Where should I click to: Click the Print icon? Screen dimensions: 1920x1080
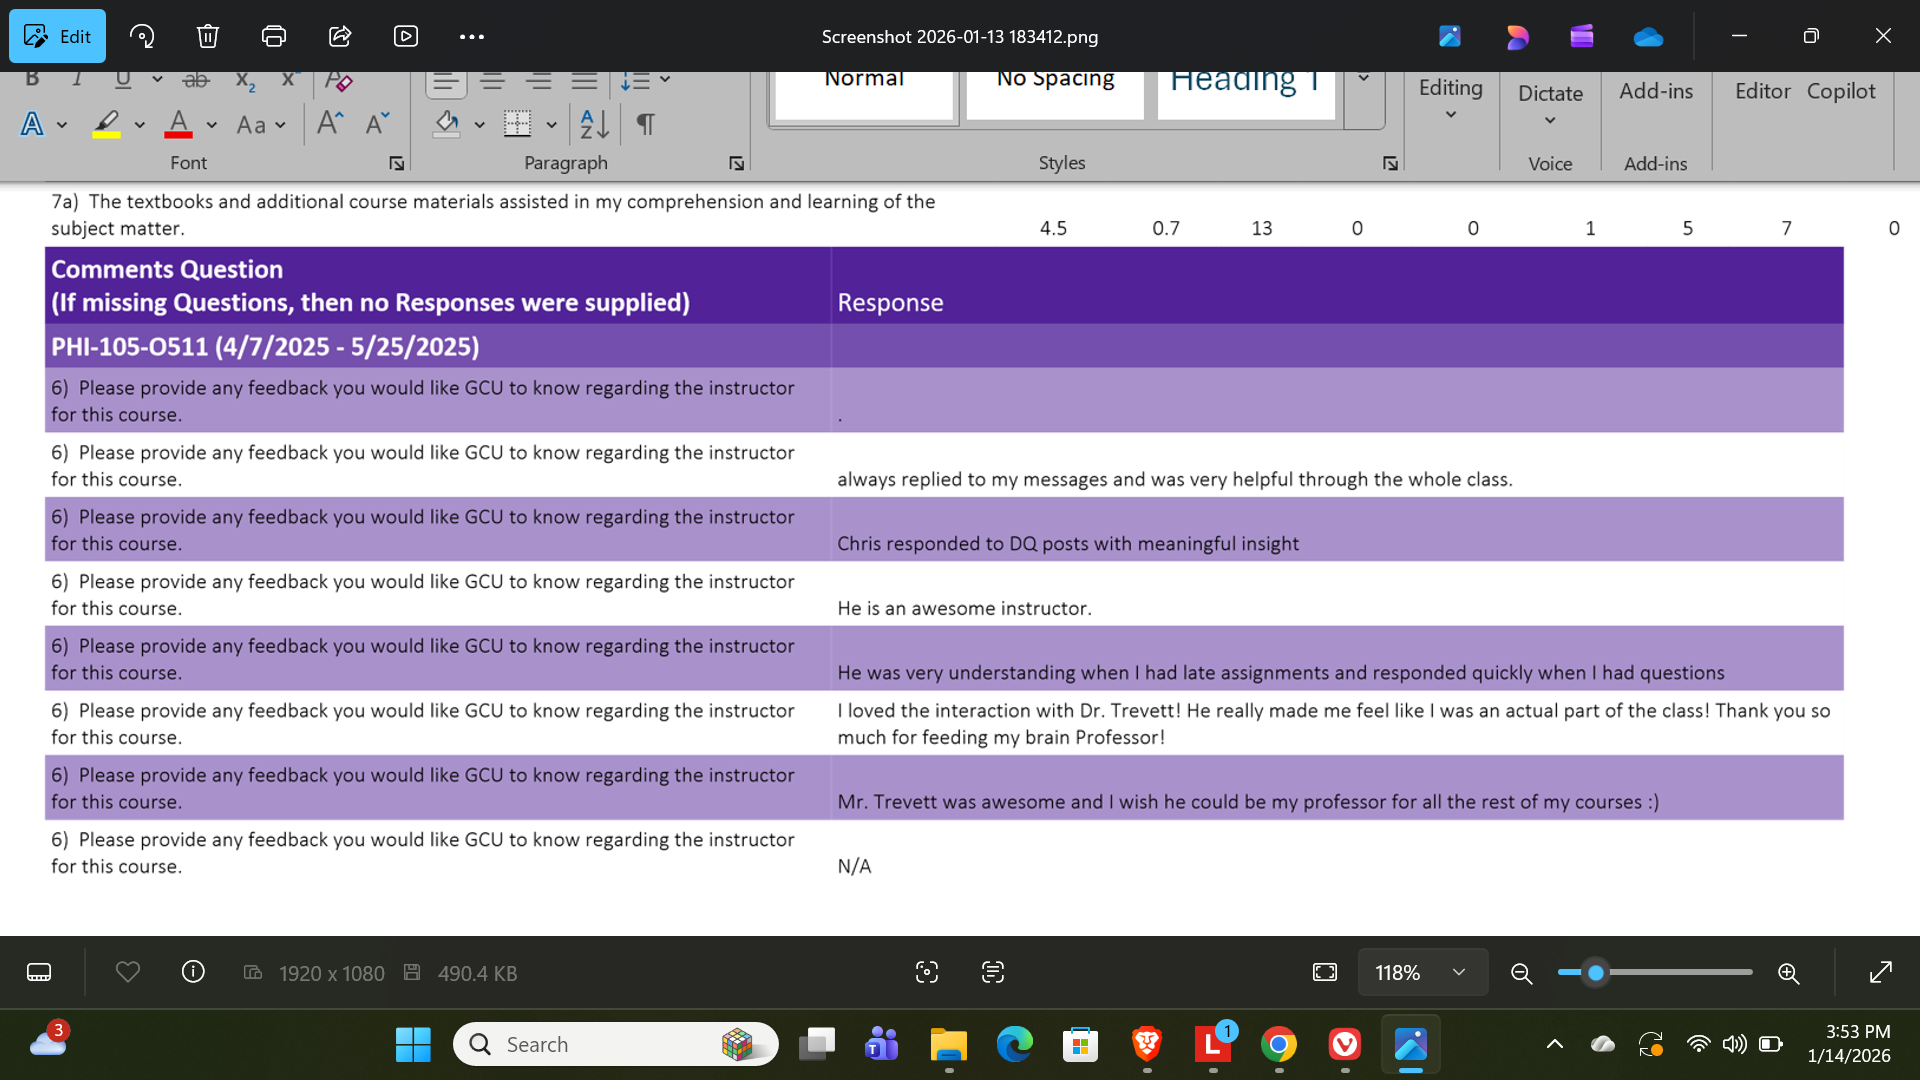[273, 37]
